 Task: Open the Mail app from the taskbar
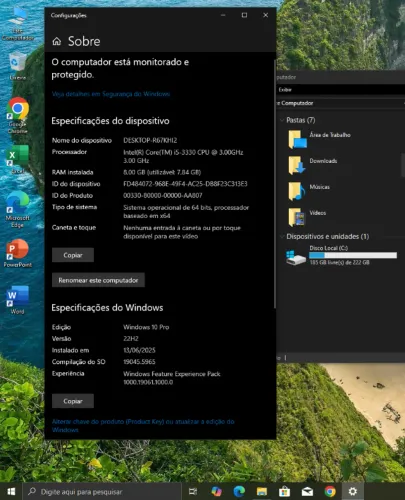click(307, 491)
